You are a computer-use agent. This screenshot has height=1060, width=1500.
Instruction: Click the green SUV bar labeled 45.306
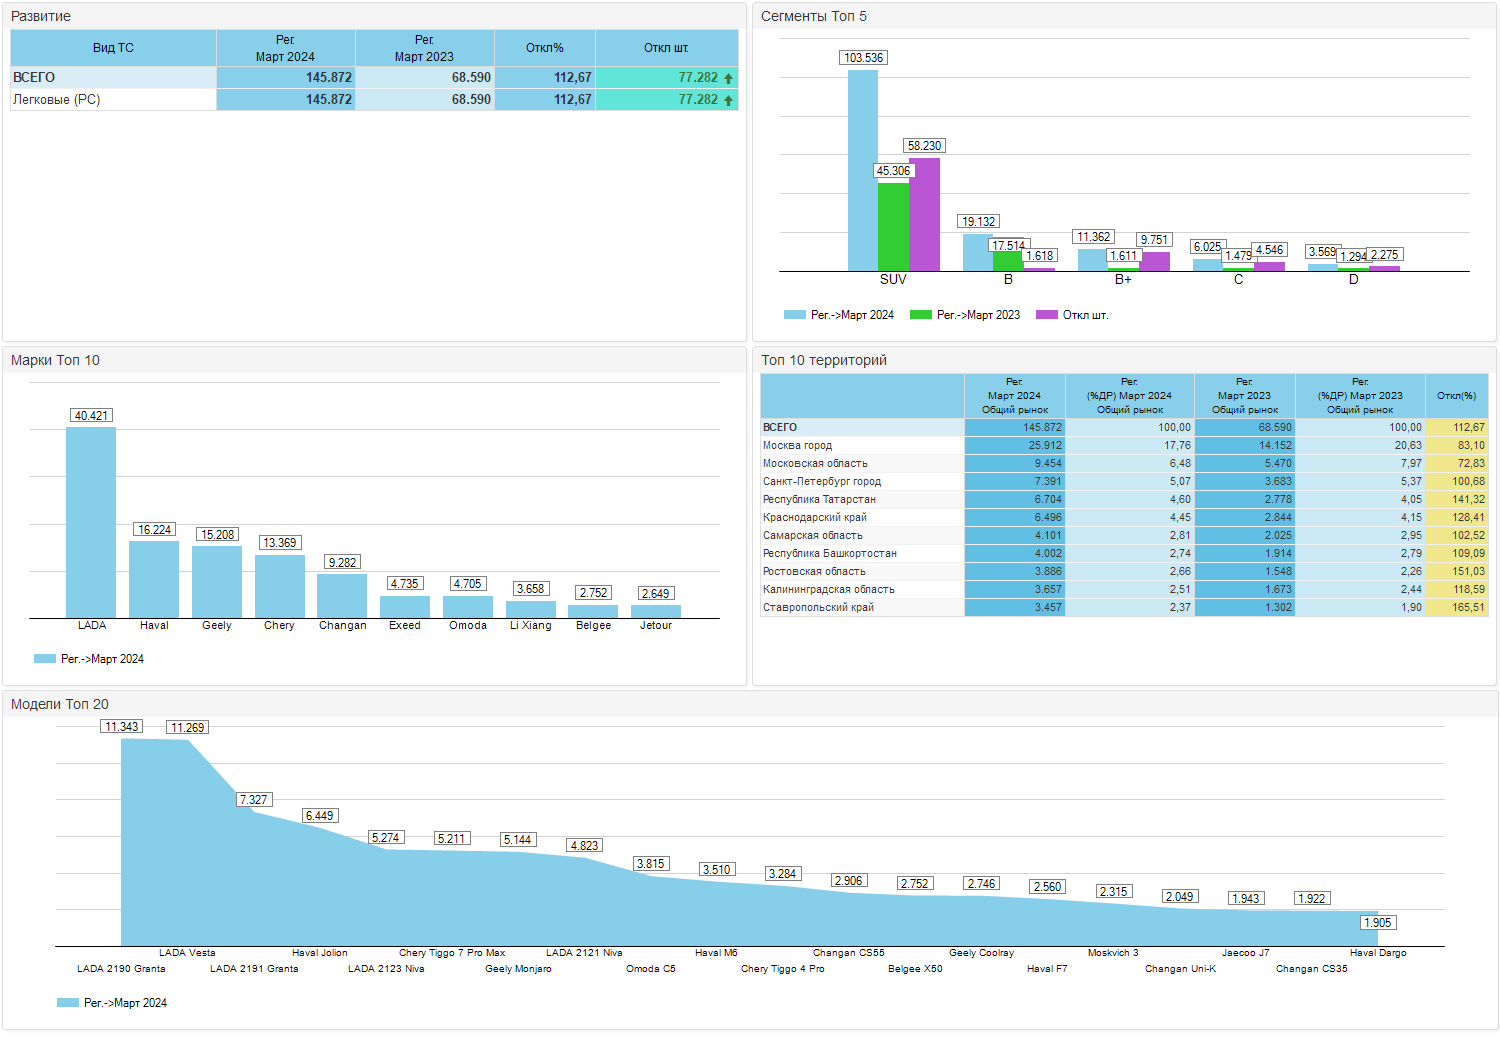click(x=893, y=227)
